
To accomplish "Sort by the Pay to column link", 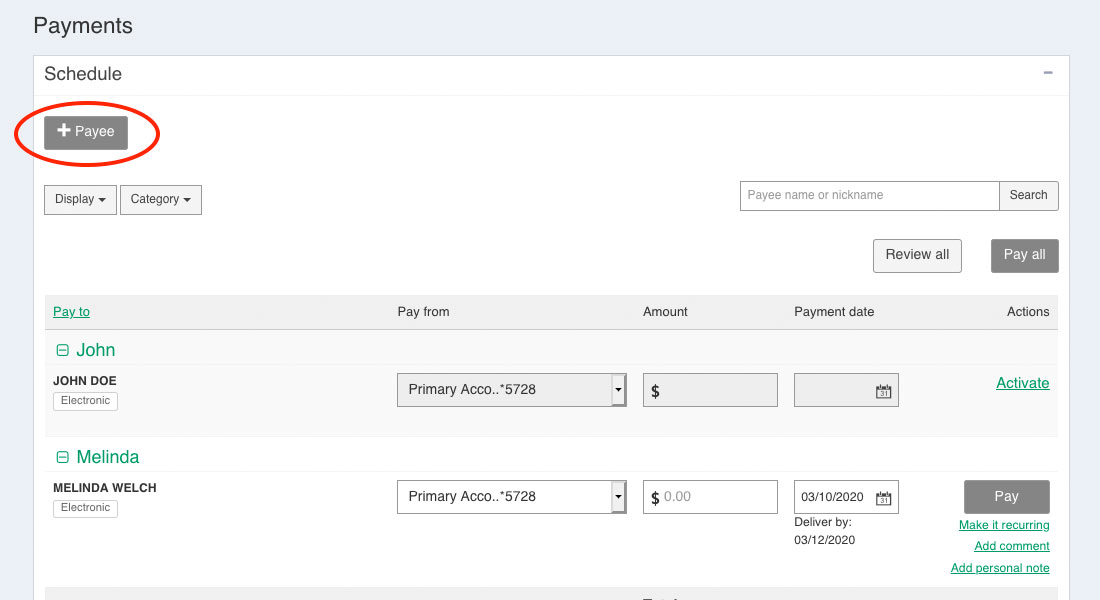I will point(71,312).
